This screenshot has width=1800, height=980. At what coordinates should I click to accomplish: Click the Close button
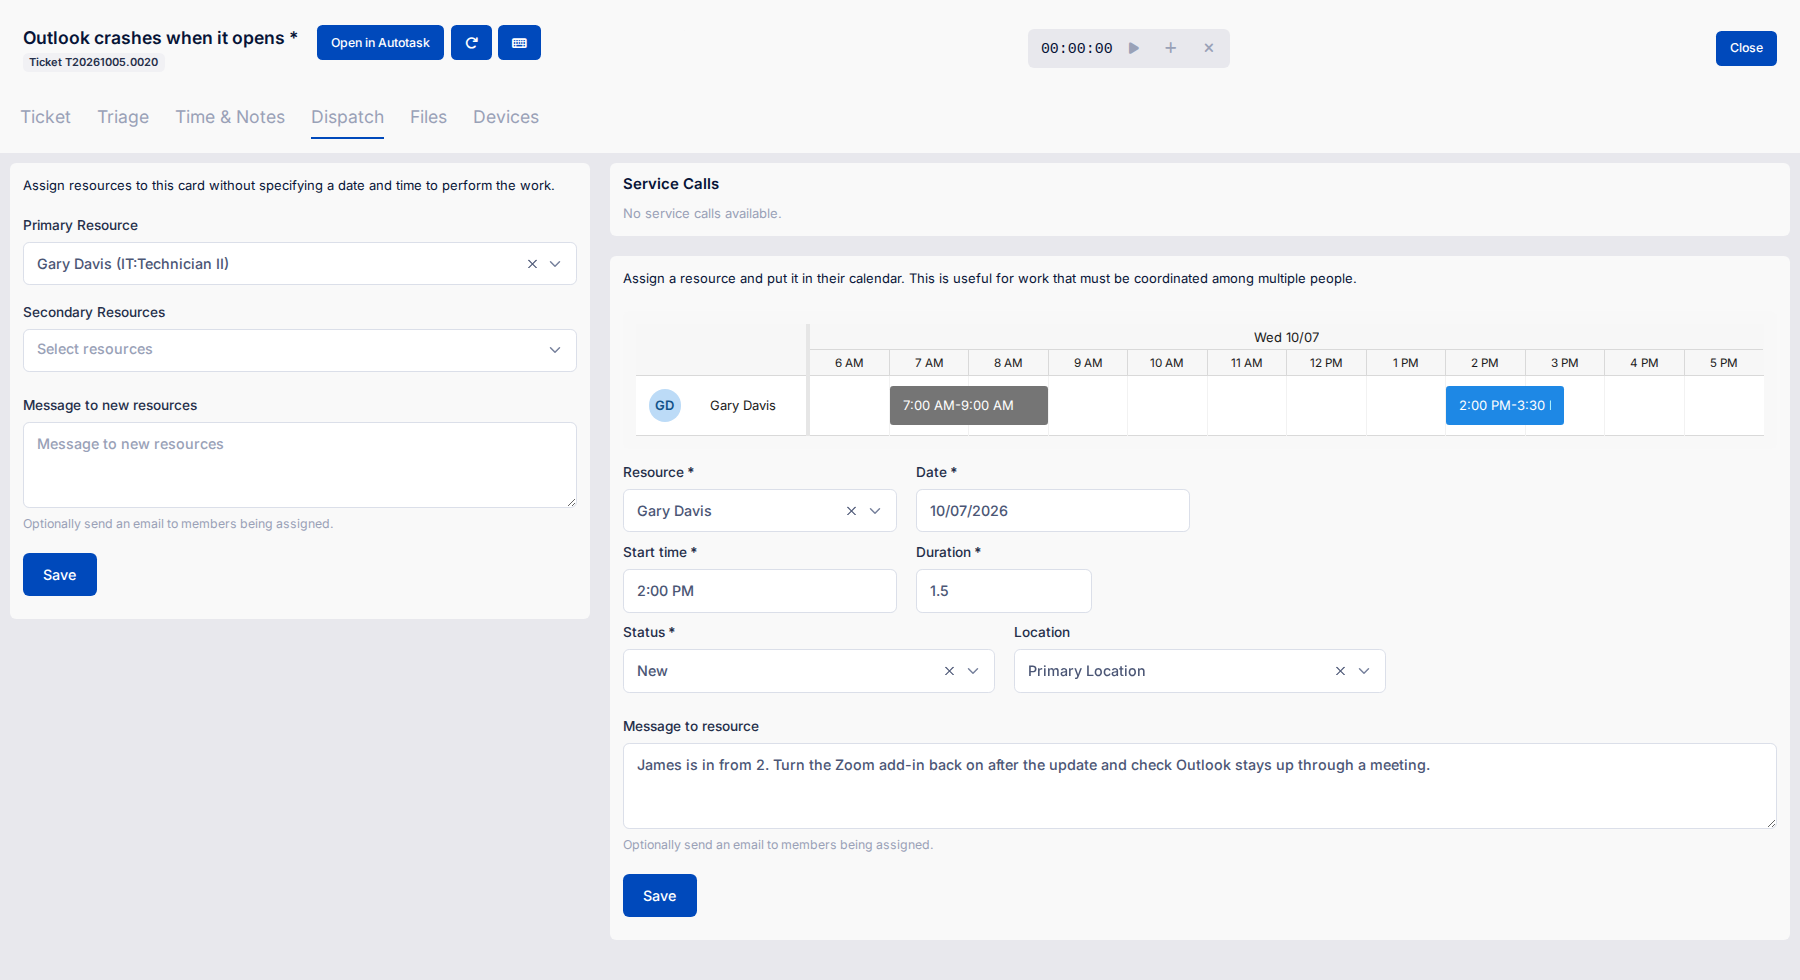pyautogui.click(x=1746, y=48)
